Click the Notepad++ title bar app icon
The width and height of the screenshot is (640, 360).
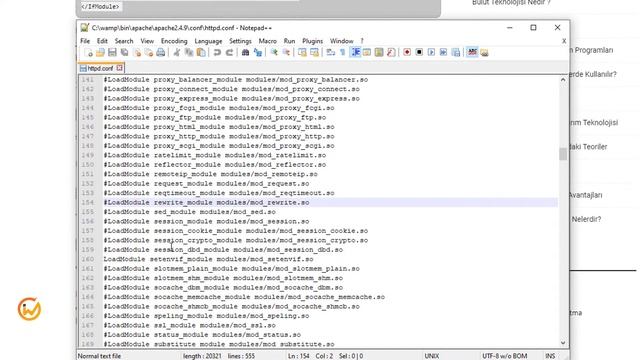tap(84, 27)
